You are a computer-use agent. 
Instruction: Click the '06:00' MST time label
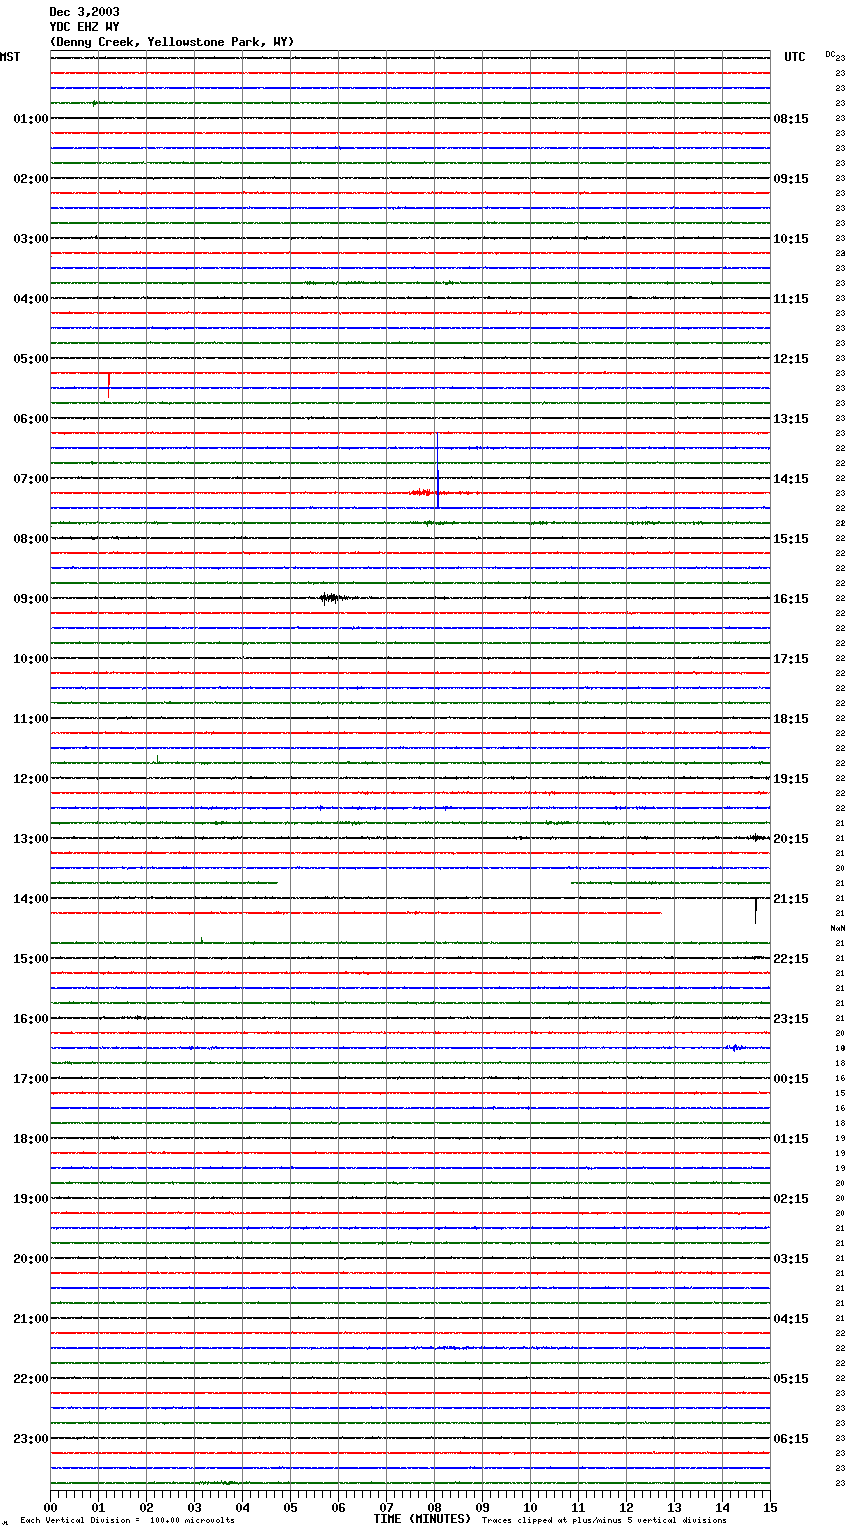[31, 419]
